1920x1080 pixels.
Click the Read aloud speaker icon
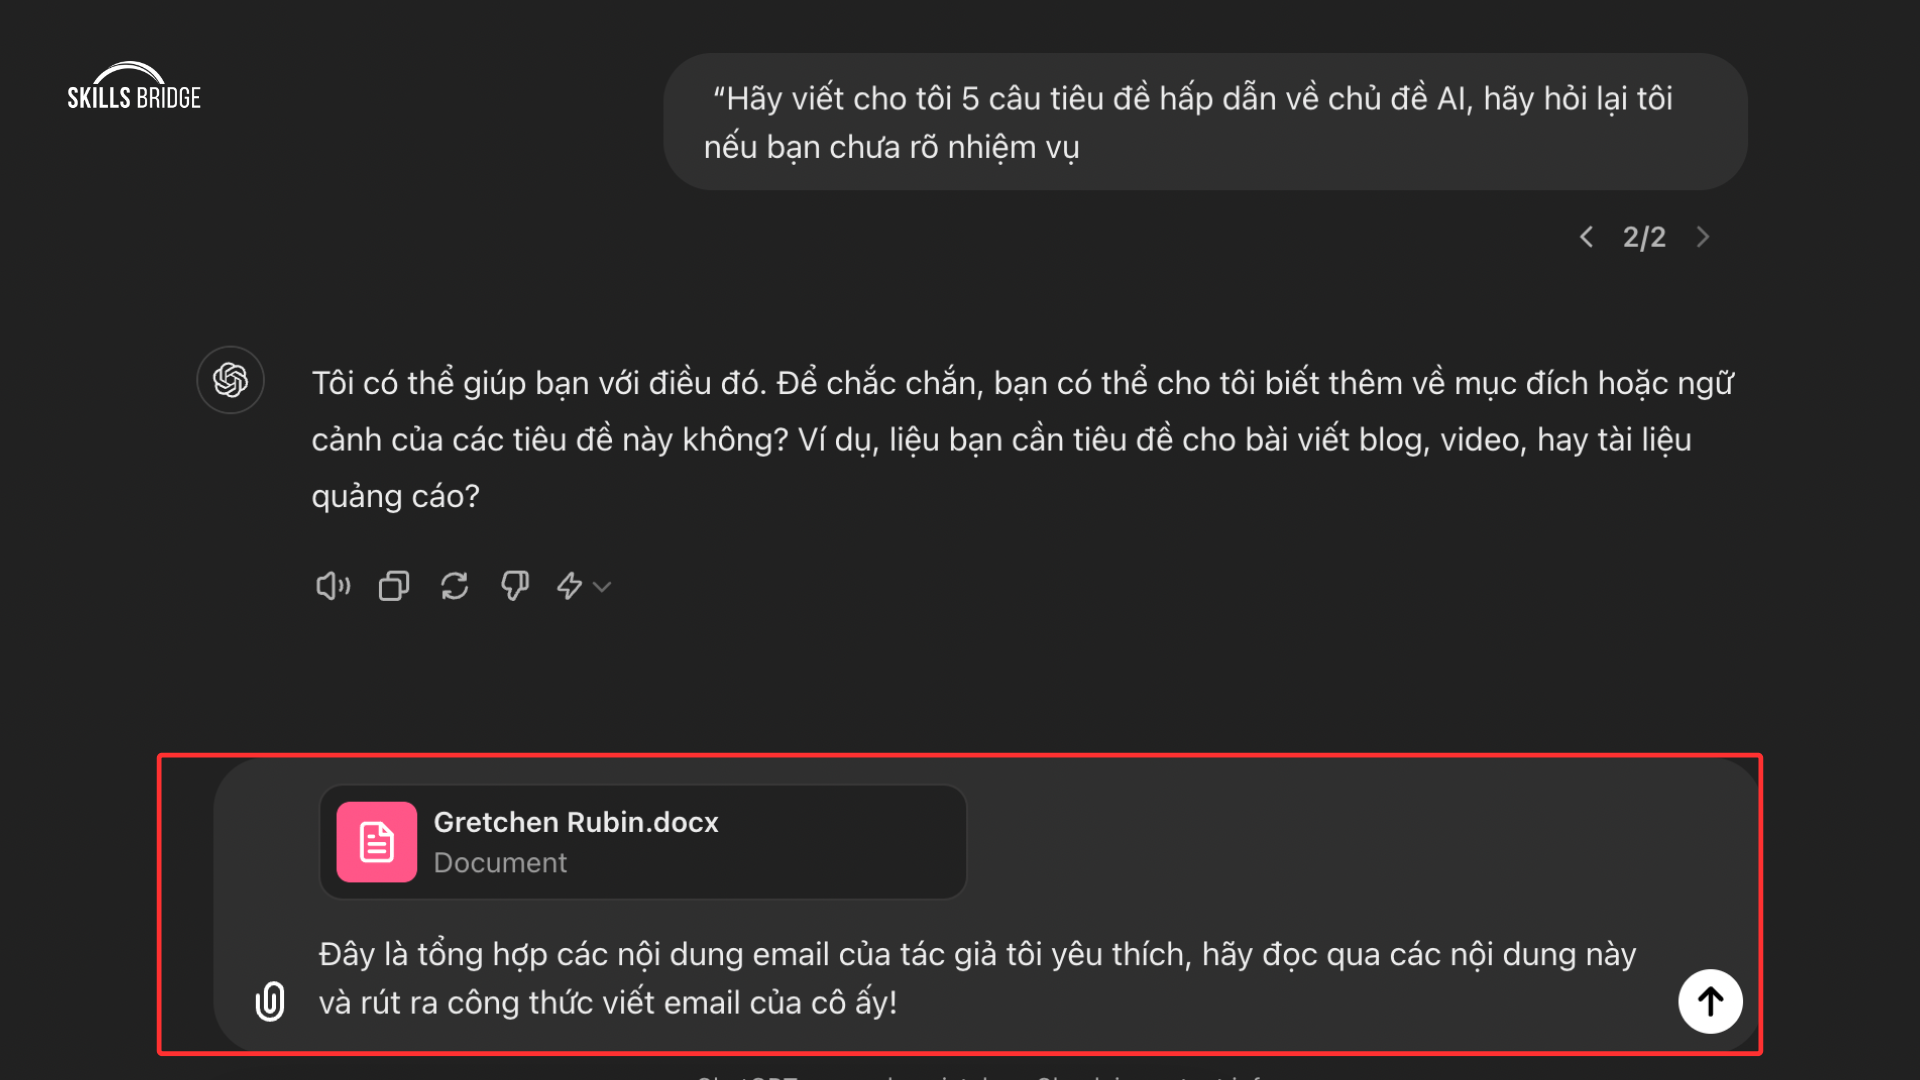[332, 586]
